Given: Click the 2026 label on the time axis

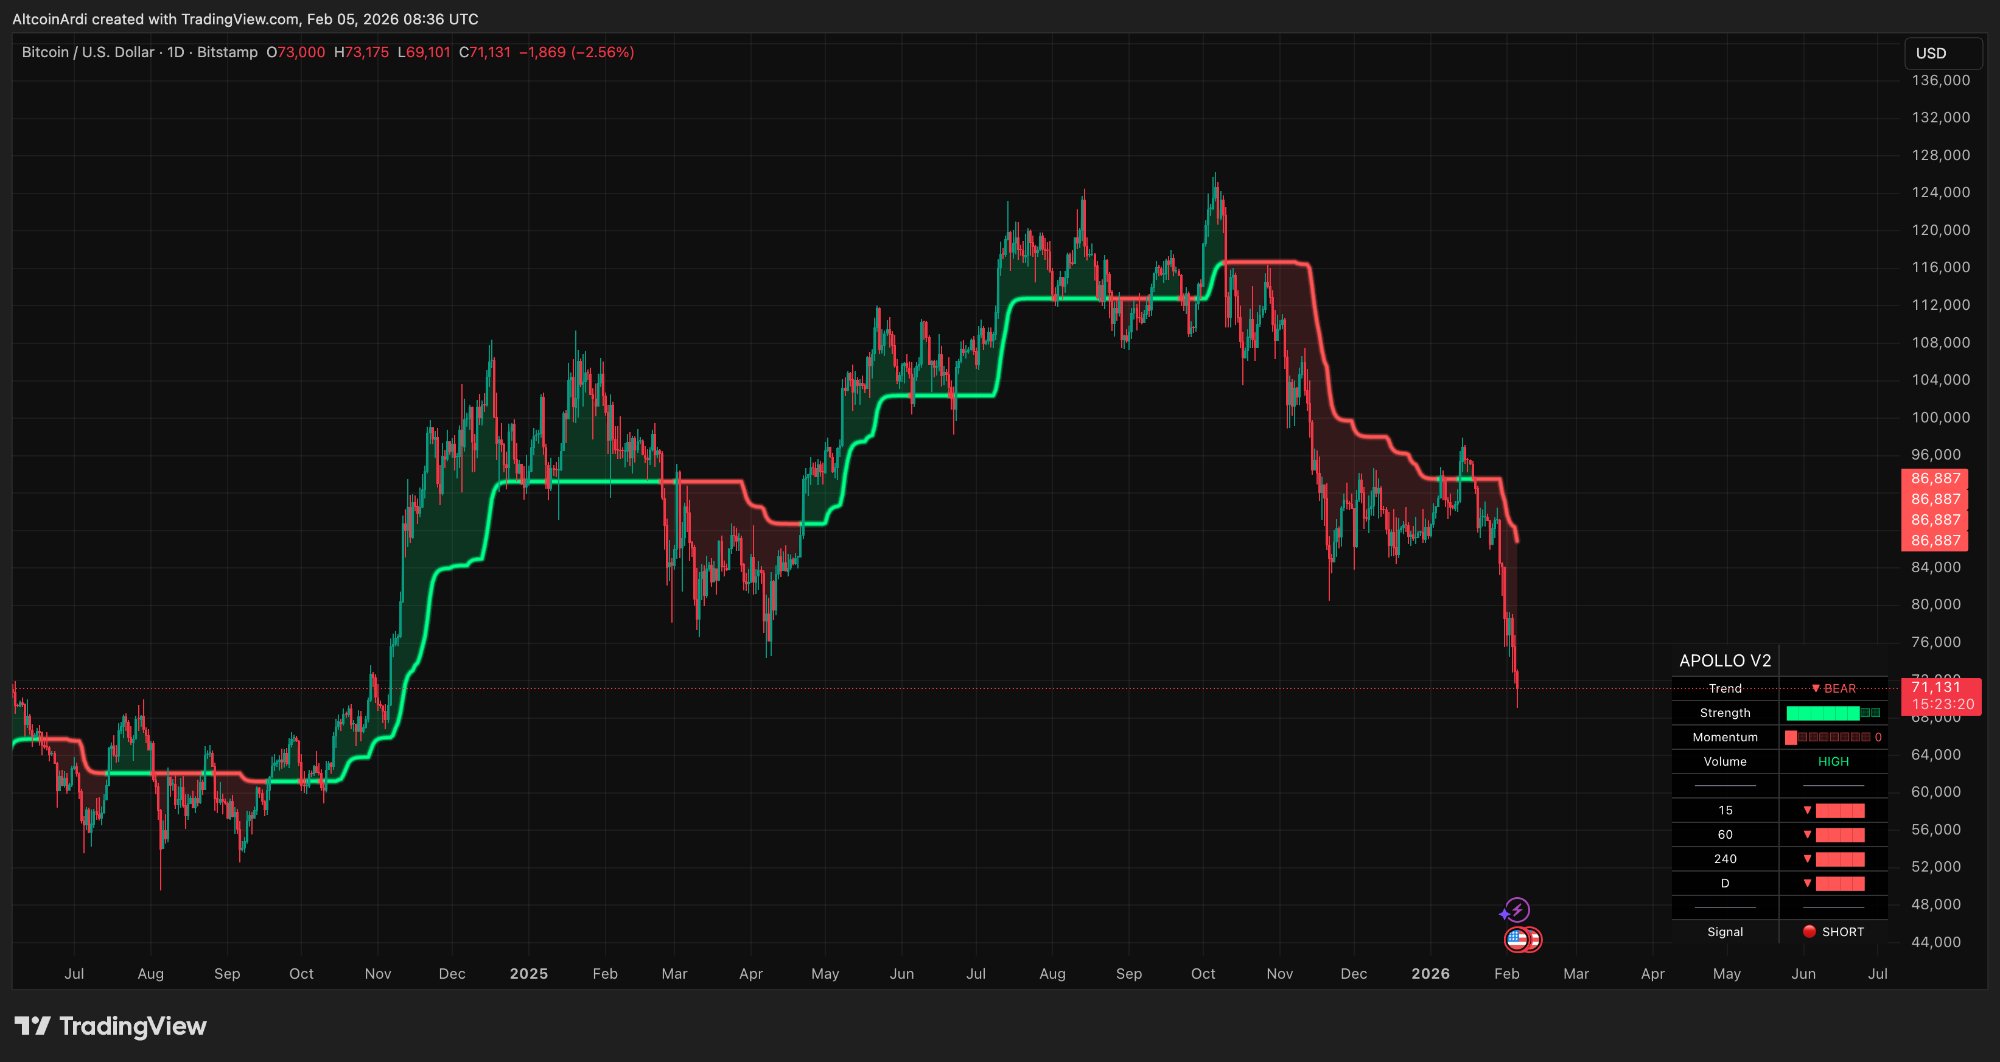Looking at the screenshot, I should [1430, 973].
